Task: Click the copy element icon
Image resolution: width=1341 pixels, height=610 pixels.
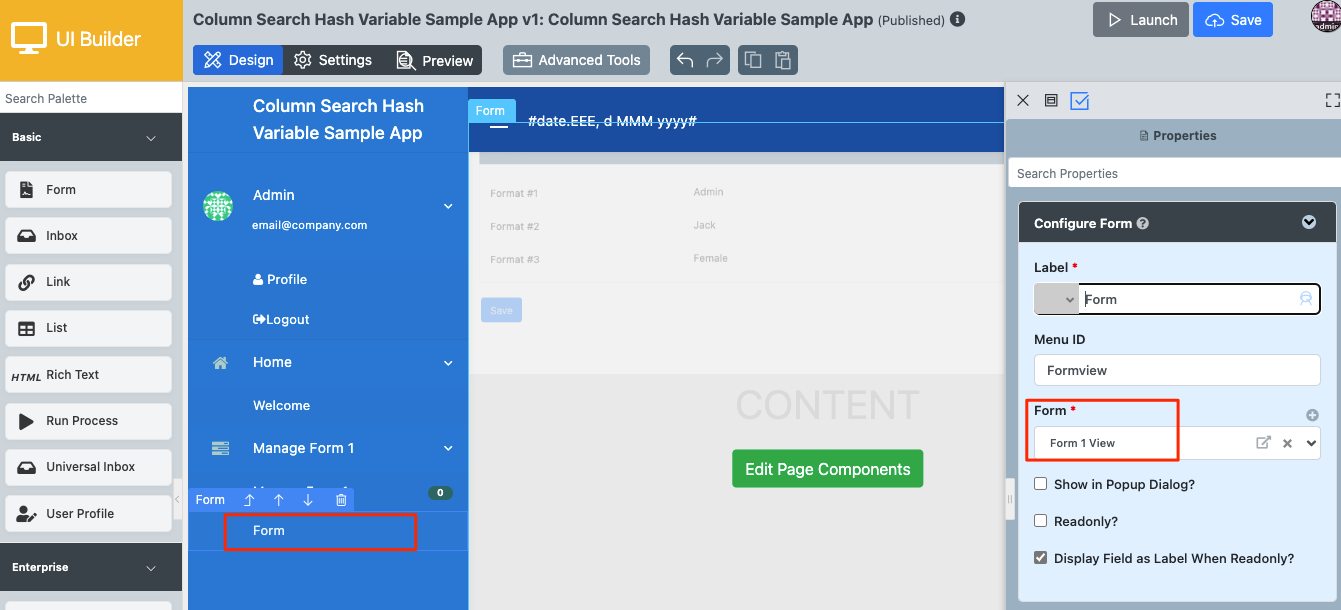Action: (x=753, y=60)
